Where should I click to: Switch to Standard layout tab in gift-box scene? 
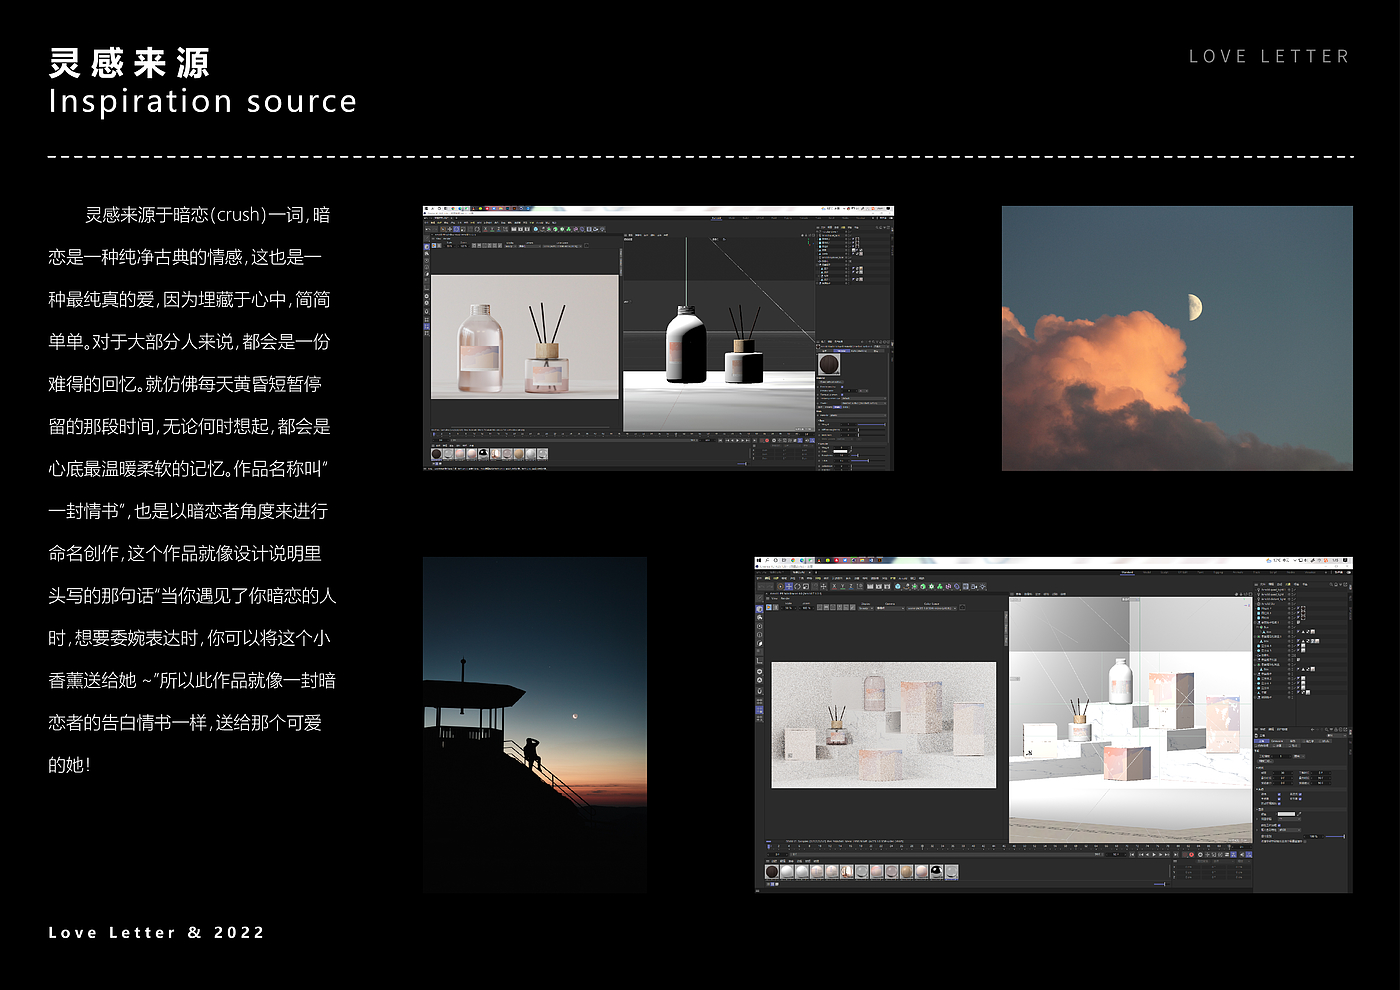click(x=1127, y=572)
